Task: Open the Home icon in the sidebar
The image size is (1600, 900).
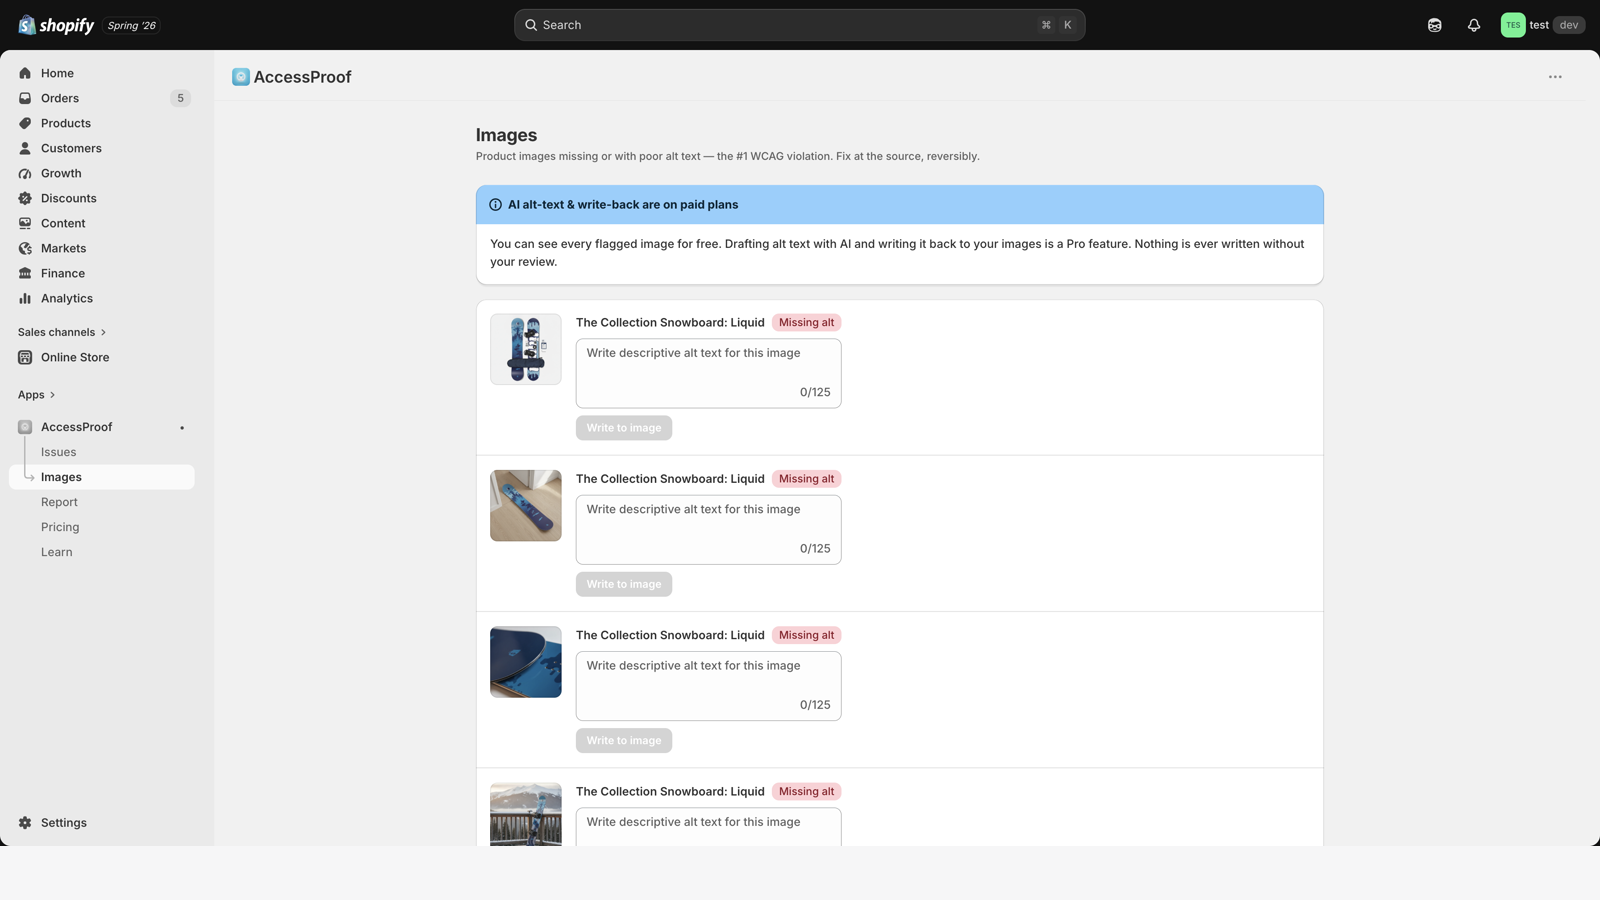Action: pyautogui.click(x=25, y=73)
